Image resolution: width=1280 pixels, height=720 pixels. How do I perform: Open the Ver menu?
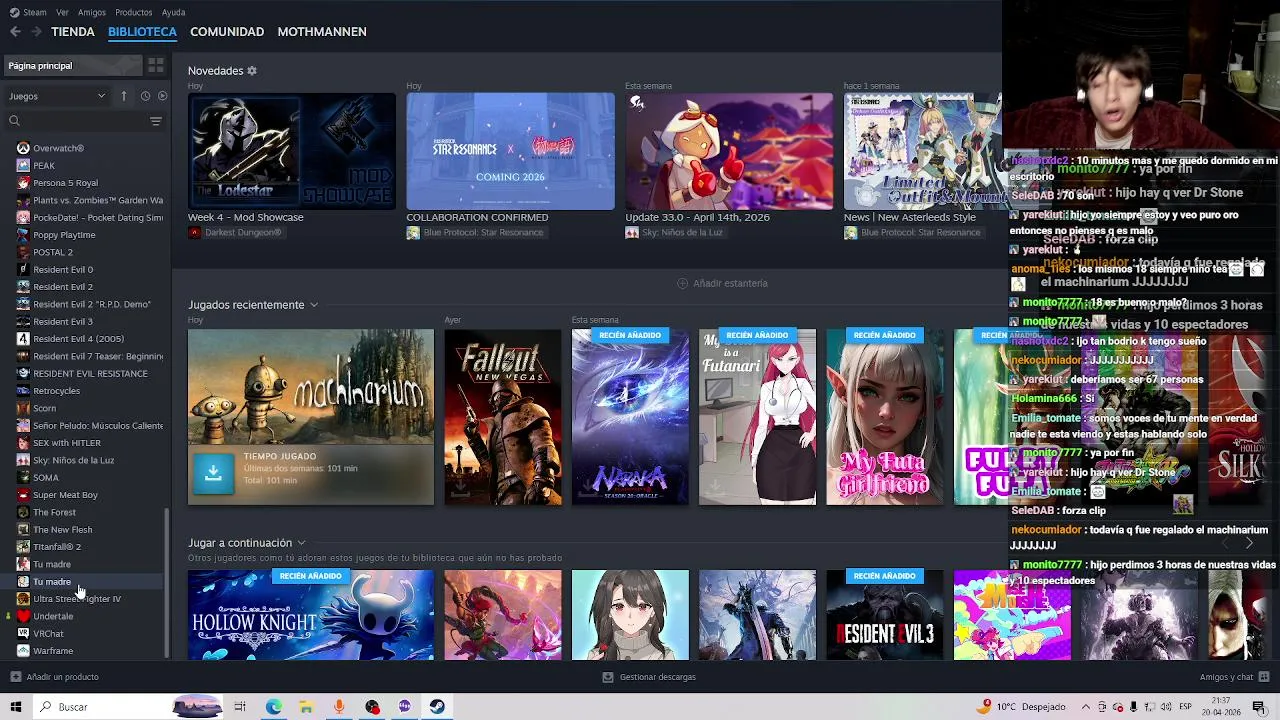pyautogui.click(x=62, y=12)
